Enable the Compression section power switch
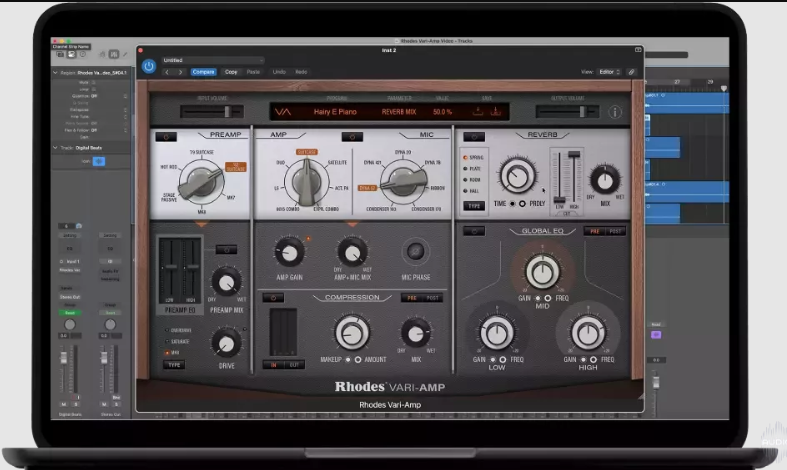787x470 pixels. point(273,297)
